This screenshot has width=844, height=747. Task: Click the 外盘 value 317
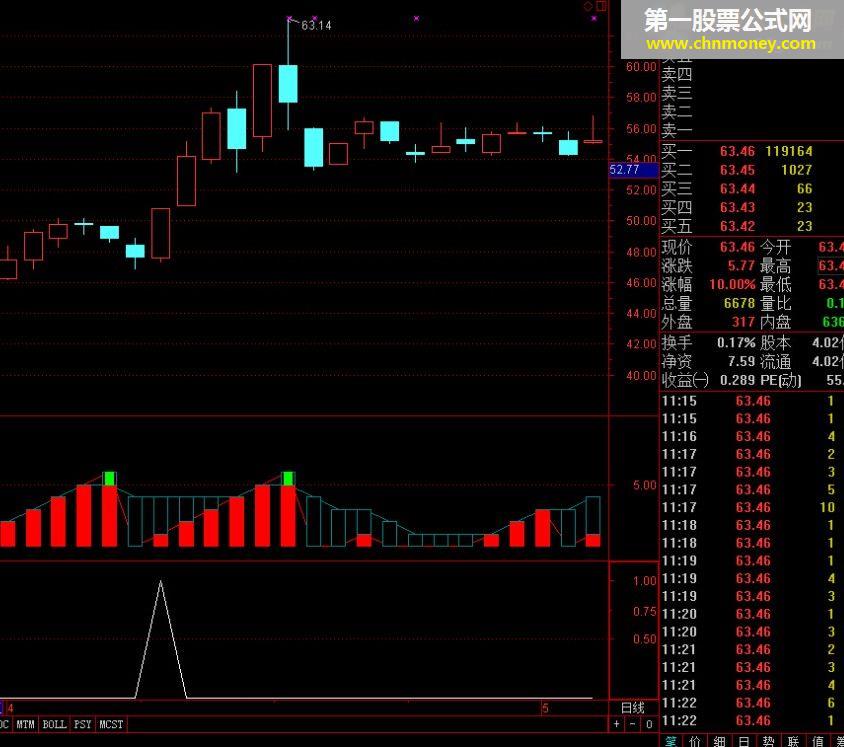point(743,322)
